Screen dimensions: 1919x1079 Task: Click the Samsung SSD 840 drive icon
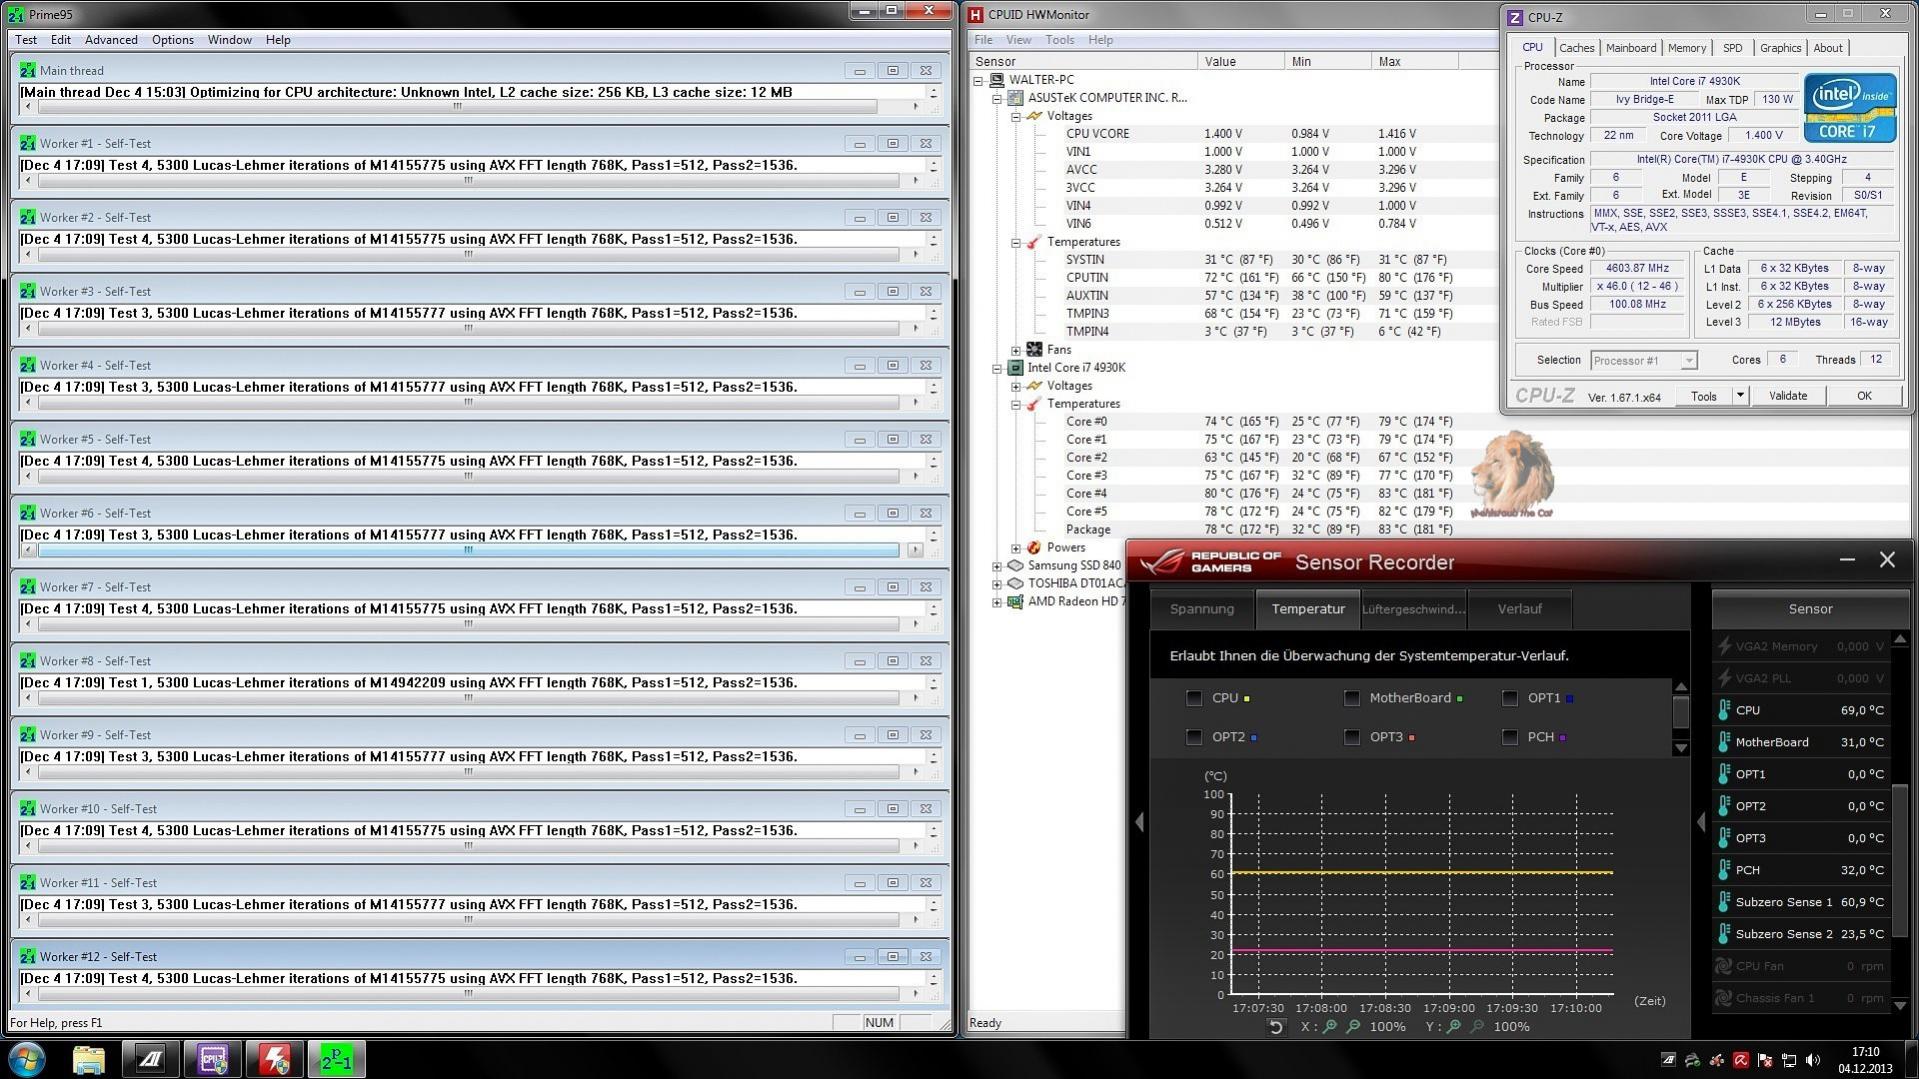point(1015,566)
